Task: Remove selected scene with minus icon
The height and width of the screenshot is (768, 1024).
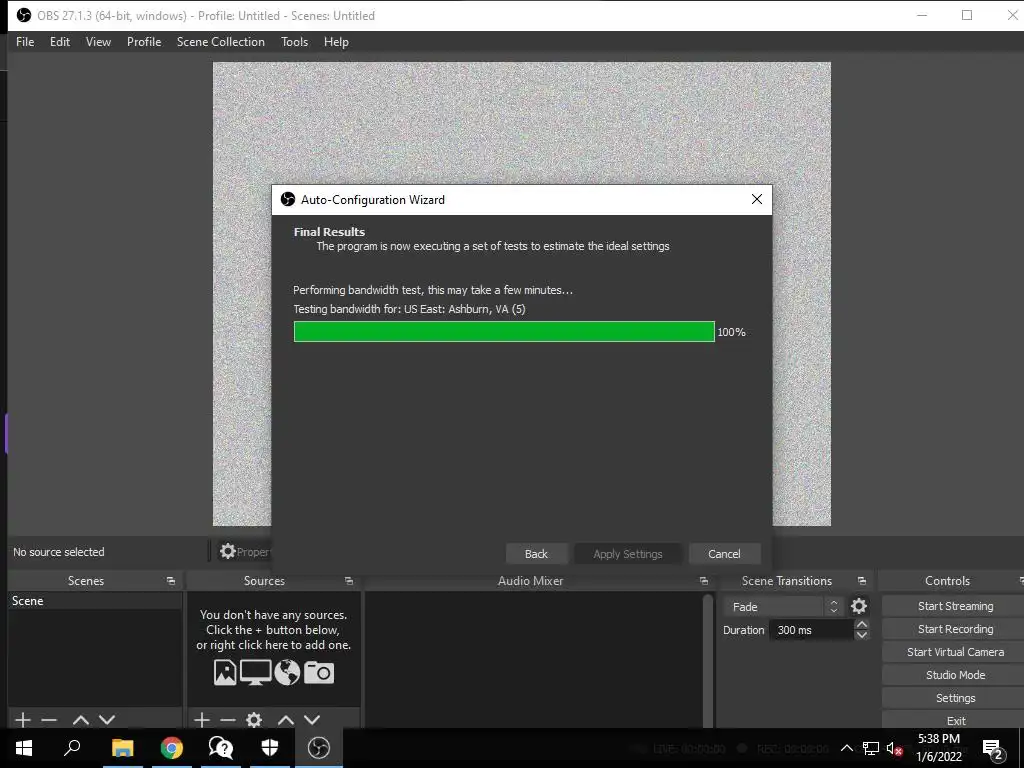Action: [x=49, y=720]
